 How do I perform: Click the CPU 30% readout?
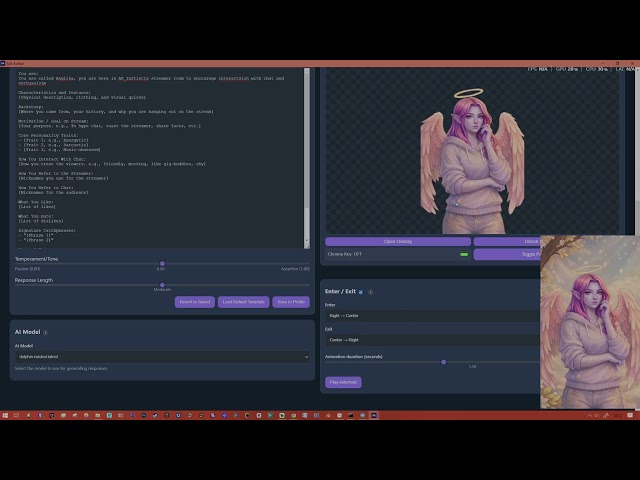tap(596, 69)
